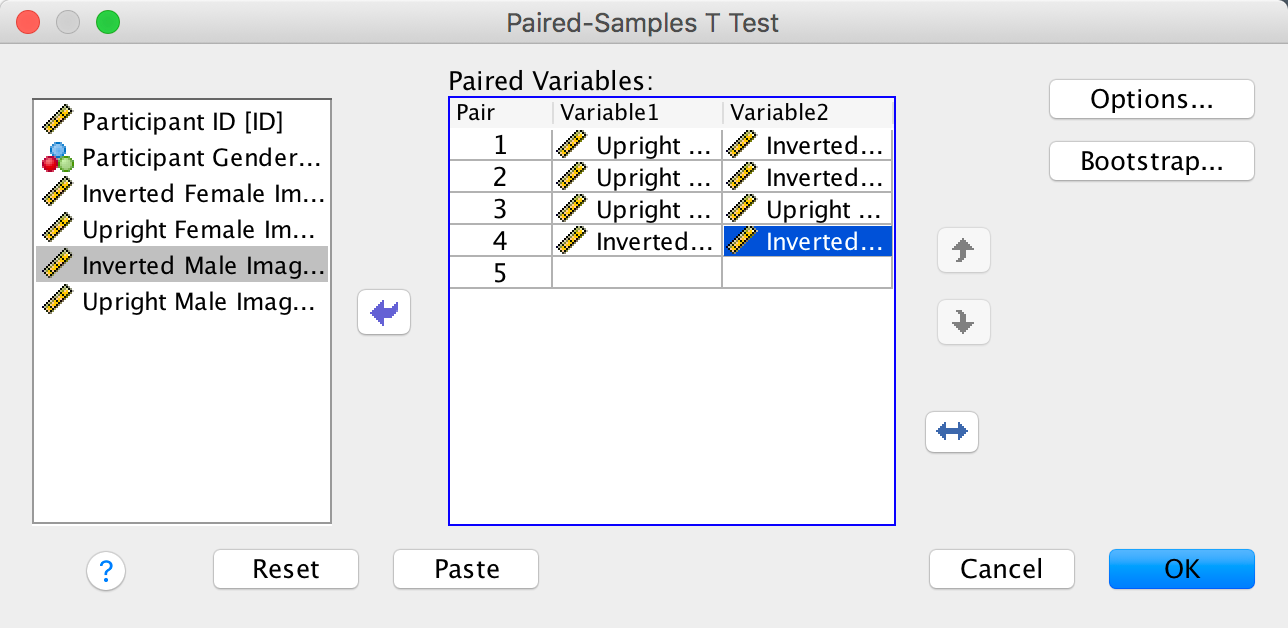This screenshot has width=1288, height=628.
Task: Open the Options dialog
Action: pyautogui.click(x=1151, y=99)
